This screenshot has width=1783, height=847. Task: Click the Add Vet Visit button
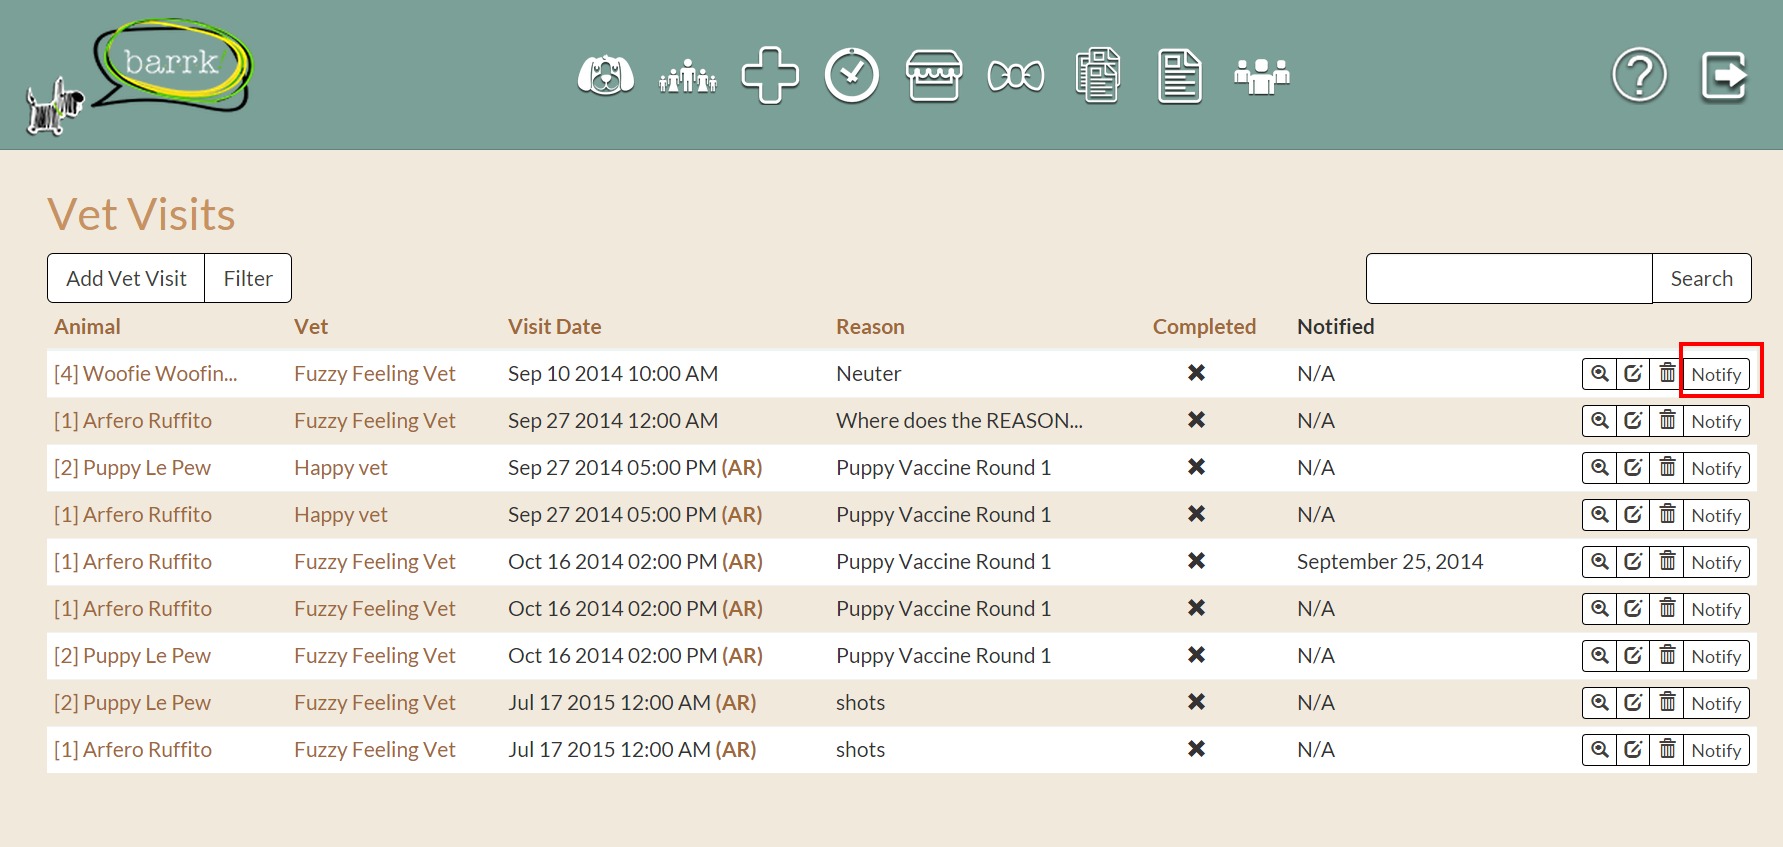(126, 278)
